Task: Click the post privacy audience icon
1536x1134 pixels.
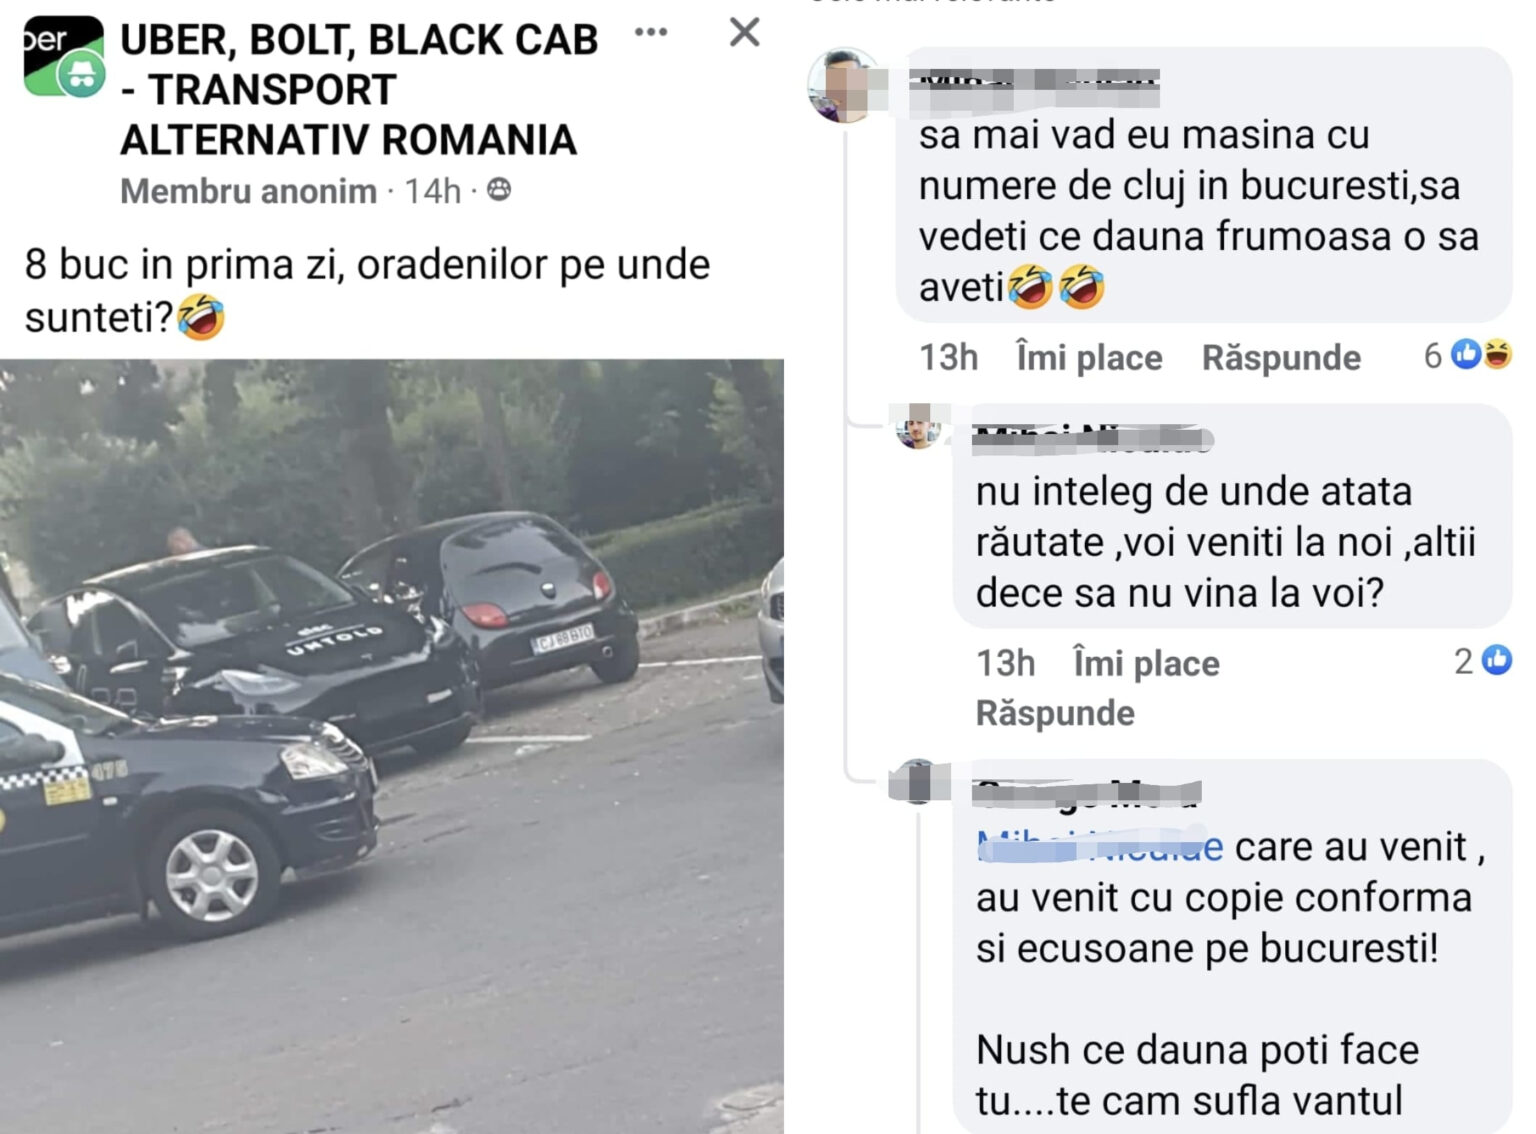Action: pyautogui.click(x=499, y=189)
